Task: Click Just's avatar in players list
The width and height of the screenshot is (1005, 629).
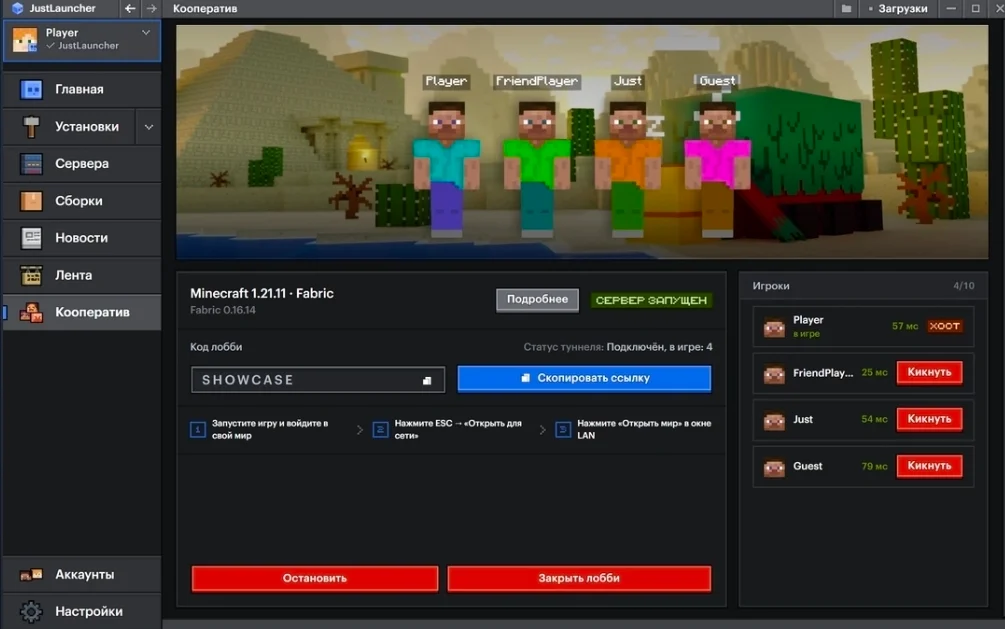Action: (x=774, y=421)
